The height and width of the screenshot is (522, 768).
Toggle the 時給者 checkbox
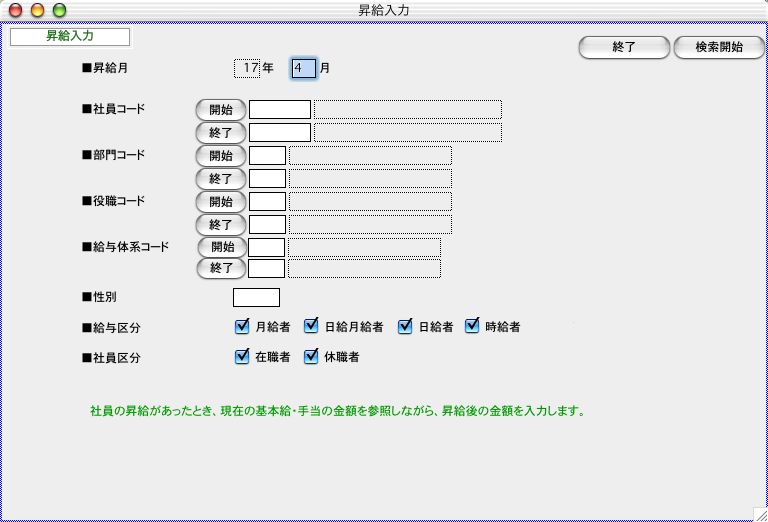click(x=473, y=326)
